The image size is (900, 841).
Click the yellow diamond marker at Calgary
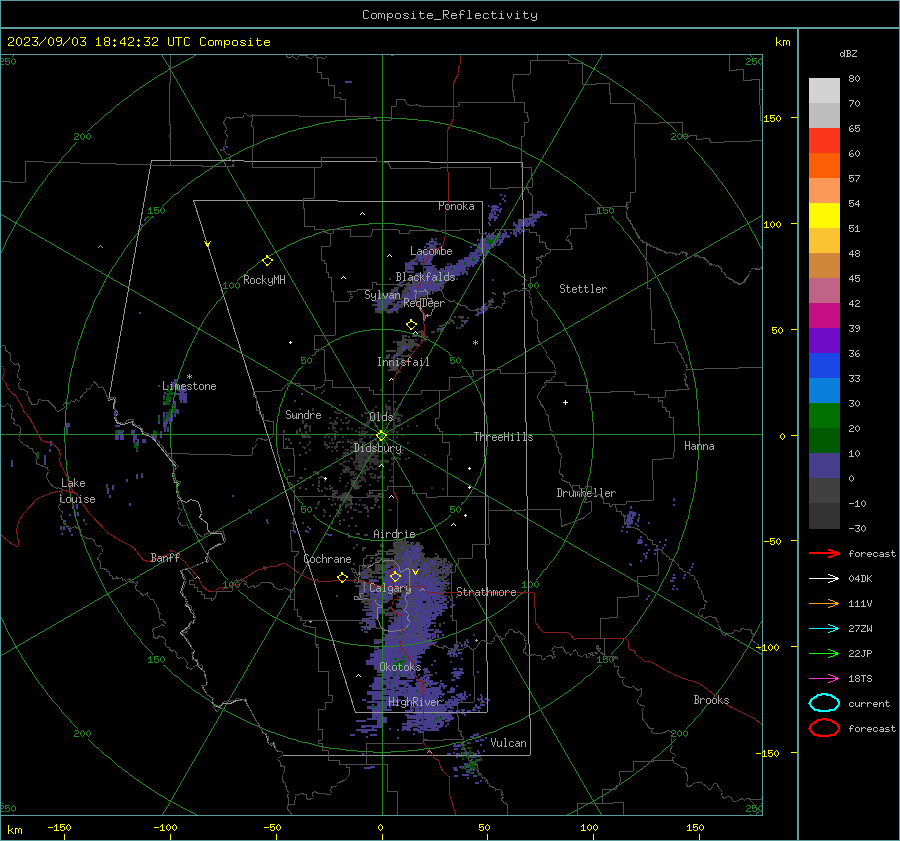pos(395,576)
